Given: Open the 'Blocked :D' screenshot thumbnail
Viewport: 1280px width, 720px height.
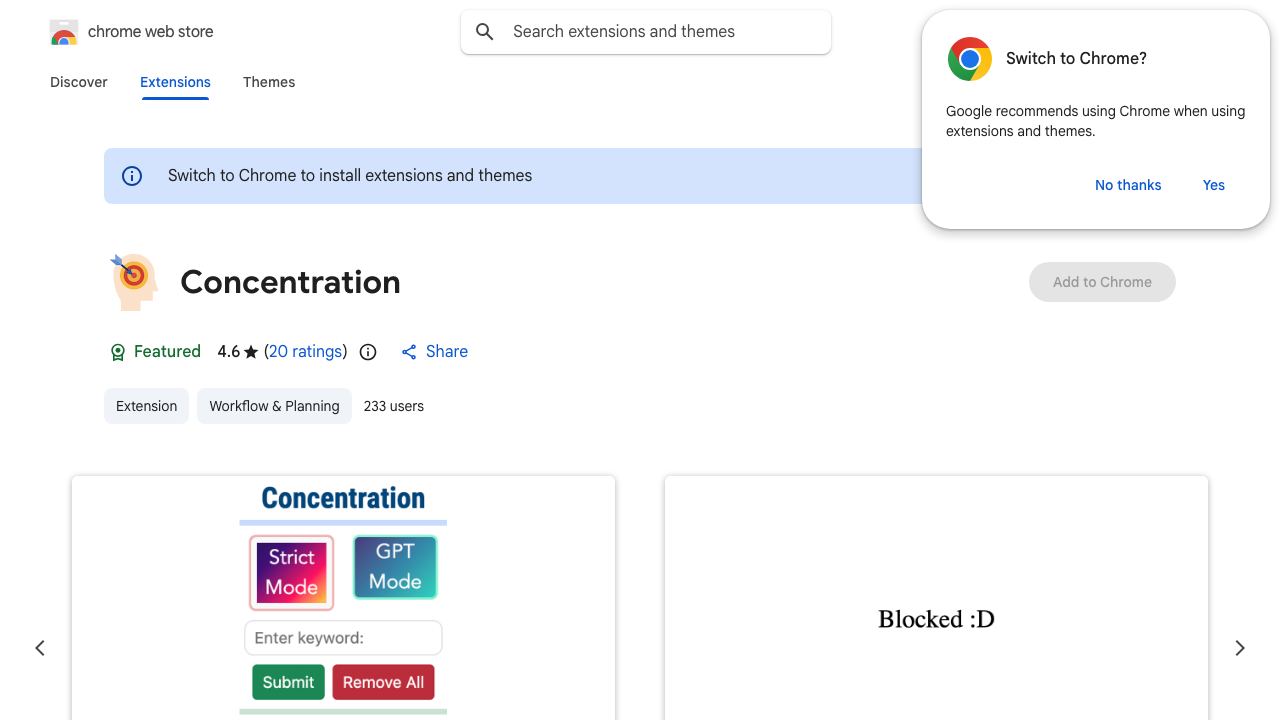Looking at the screenshot, I should click(936, 598).
